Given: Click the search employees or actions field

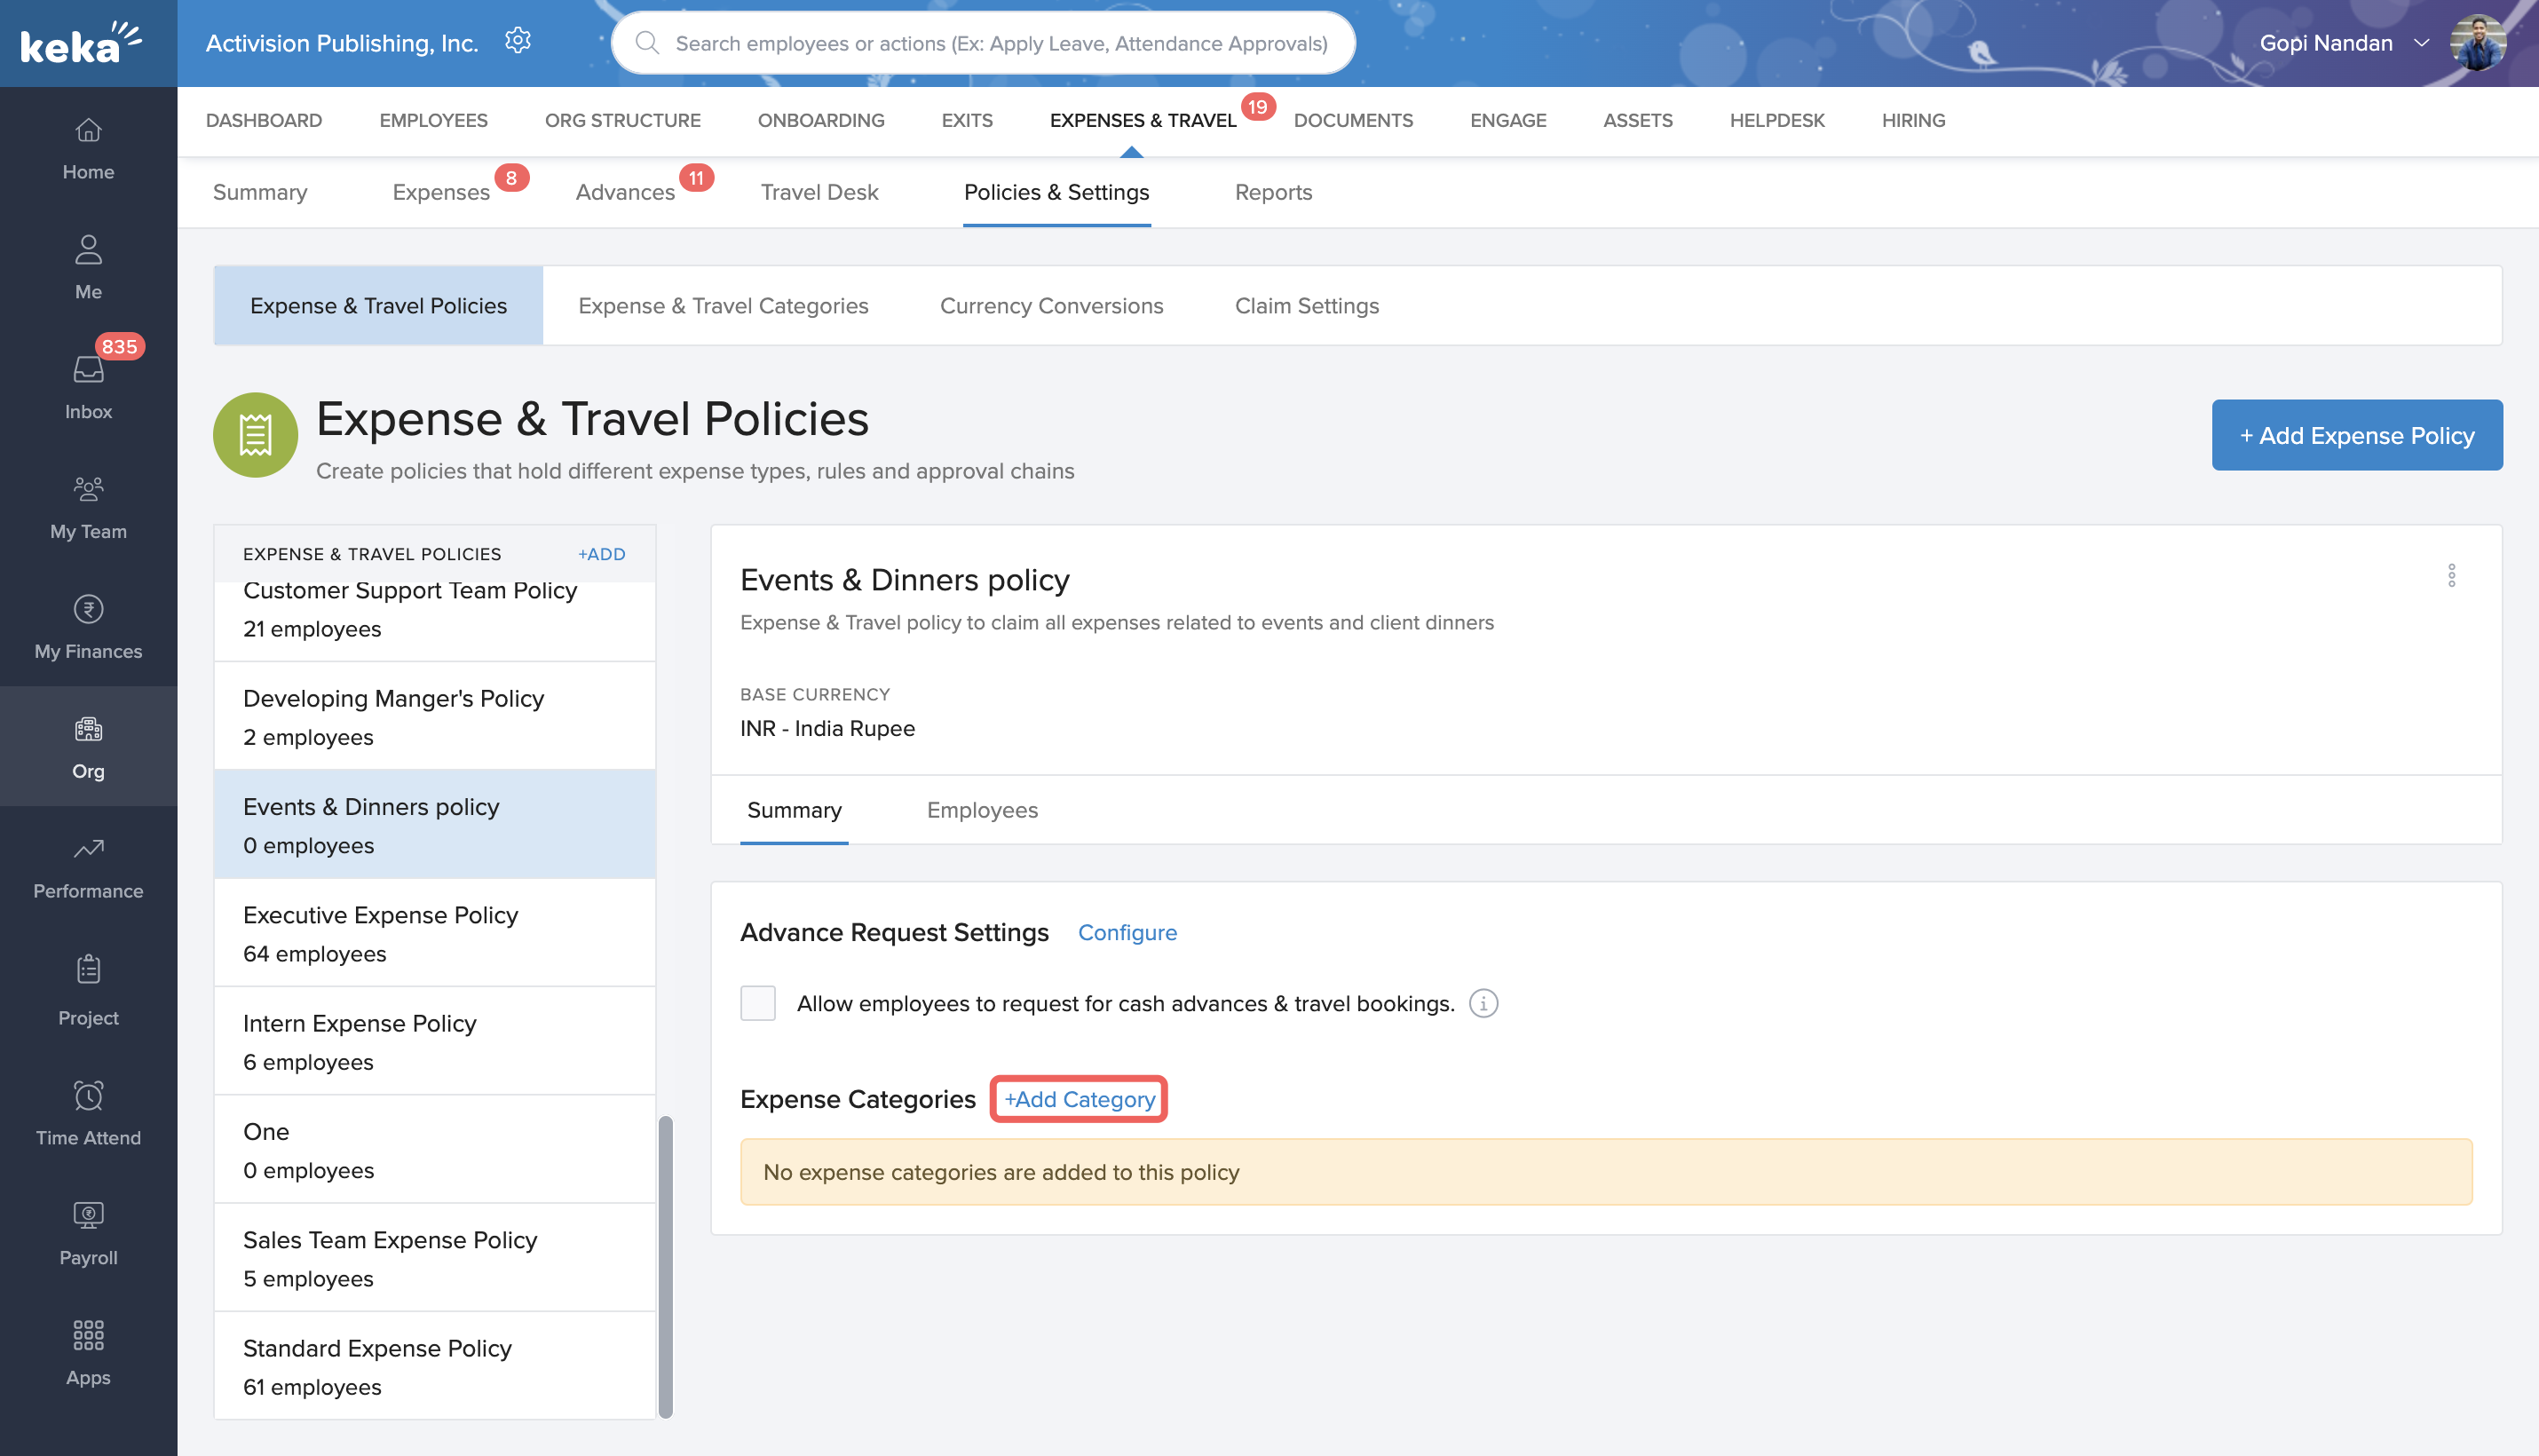Looking at the screenshot, I should (1000, 43).
